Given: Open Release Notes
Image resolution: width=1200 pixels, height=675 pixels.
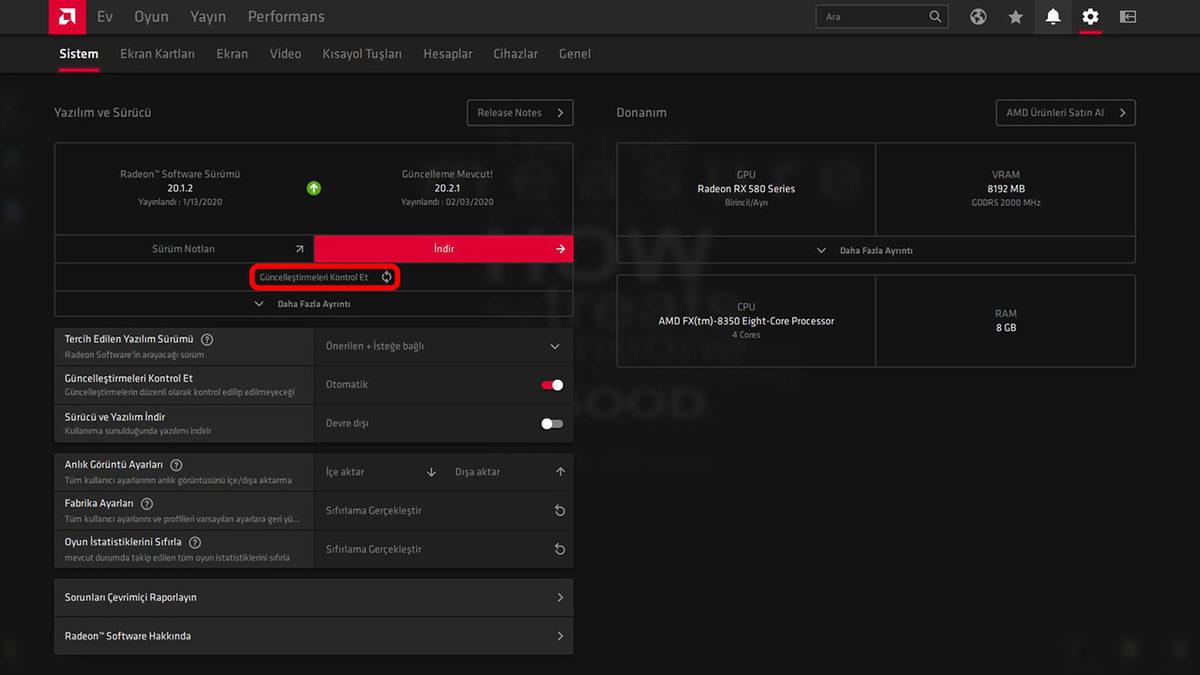Looking at the screenshot, I should (520, 112).
